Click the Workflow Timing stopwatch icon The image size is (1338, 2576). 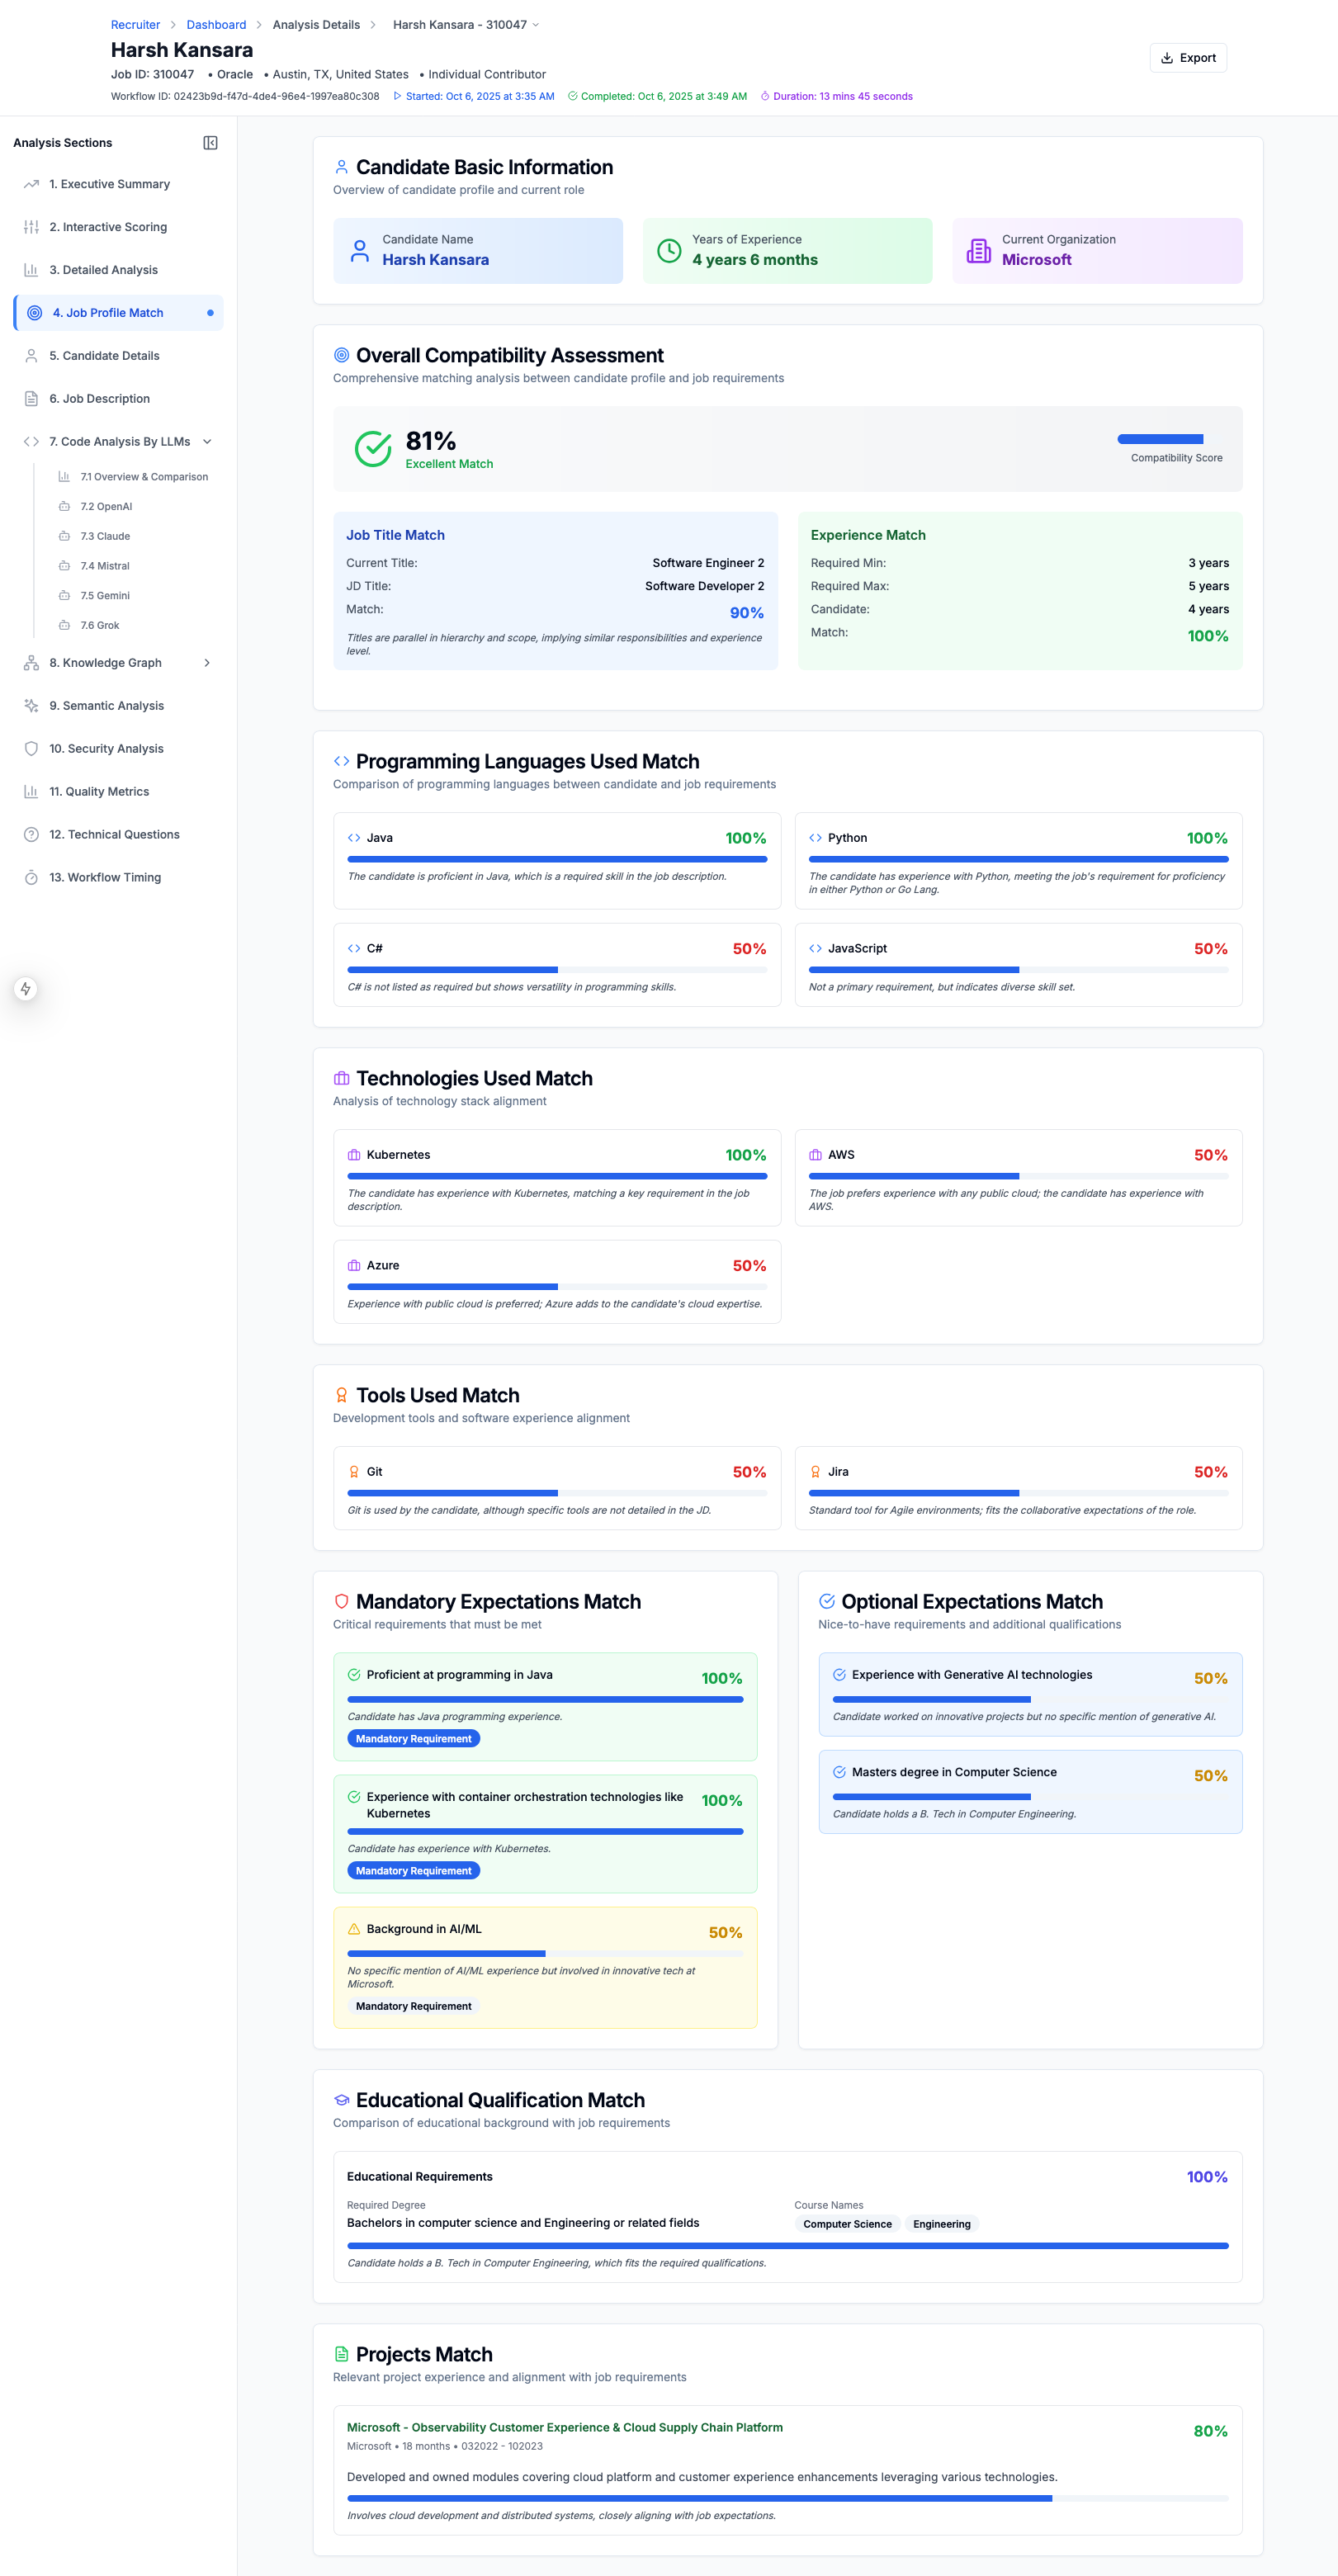[x=31, y=878]
